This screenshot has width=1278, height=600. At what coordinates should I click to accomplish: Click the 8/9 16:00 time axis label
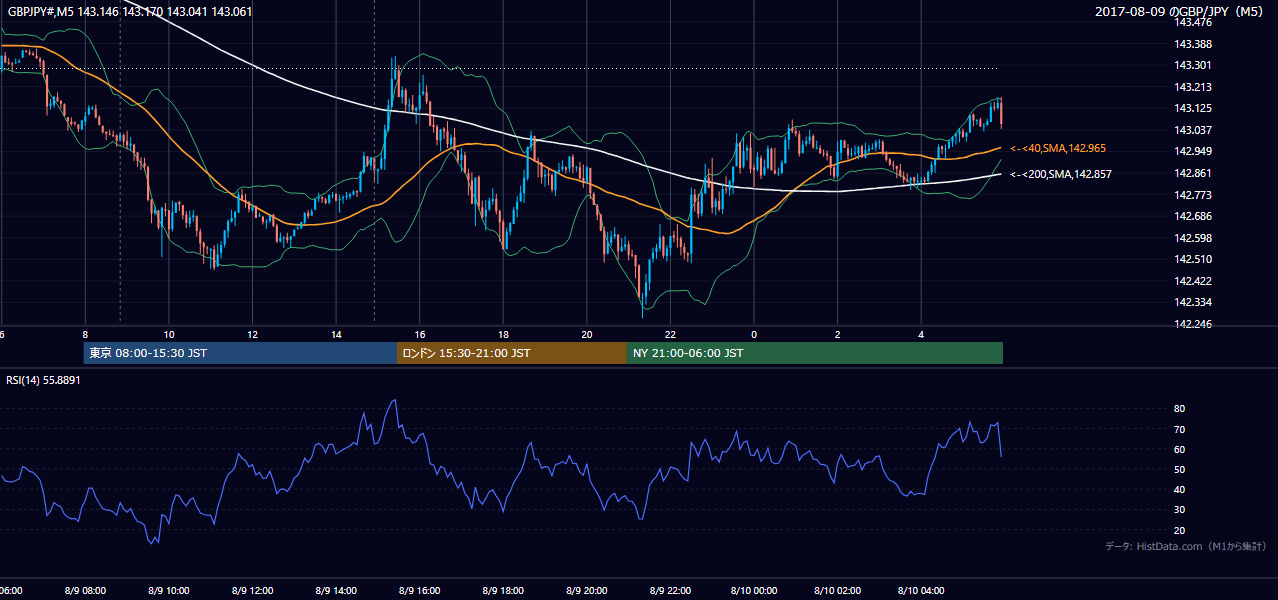click(x=419, y=591)
